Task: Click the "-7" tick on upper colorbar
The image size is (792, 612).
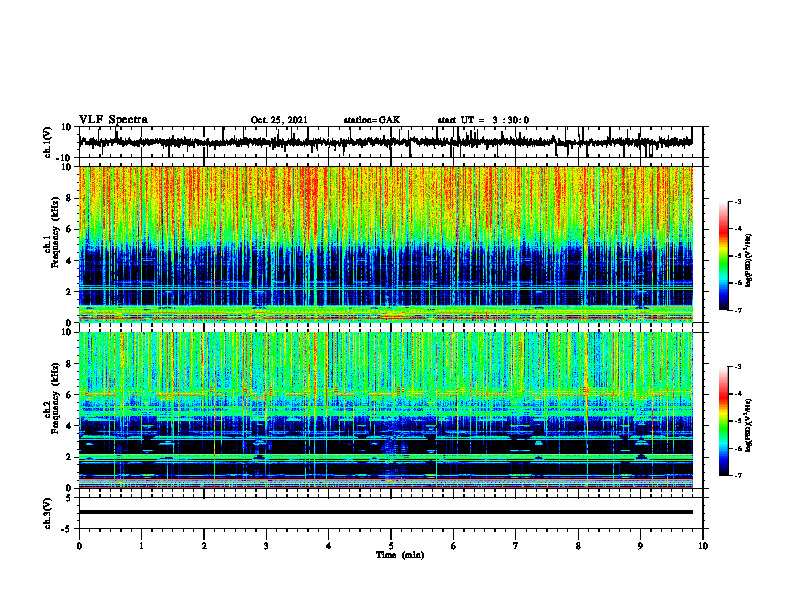Action: (737, 310)
